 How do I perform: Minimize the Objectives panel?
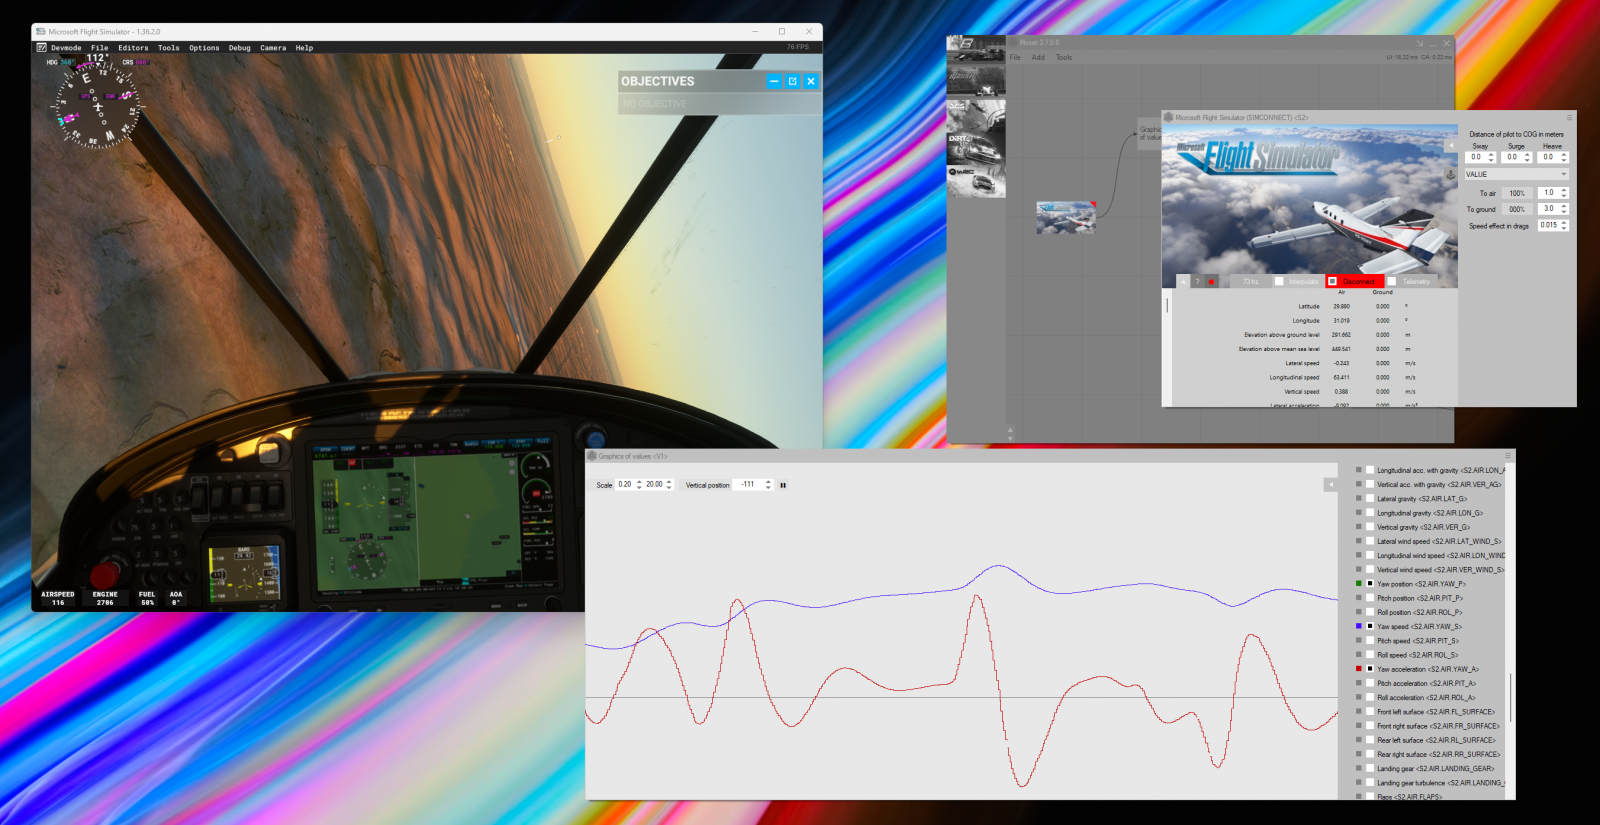point(774,81)
